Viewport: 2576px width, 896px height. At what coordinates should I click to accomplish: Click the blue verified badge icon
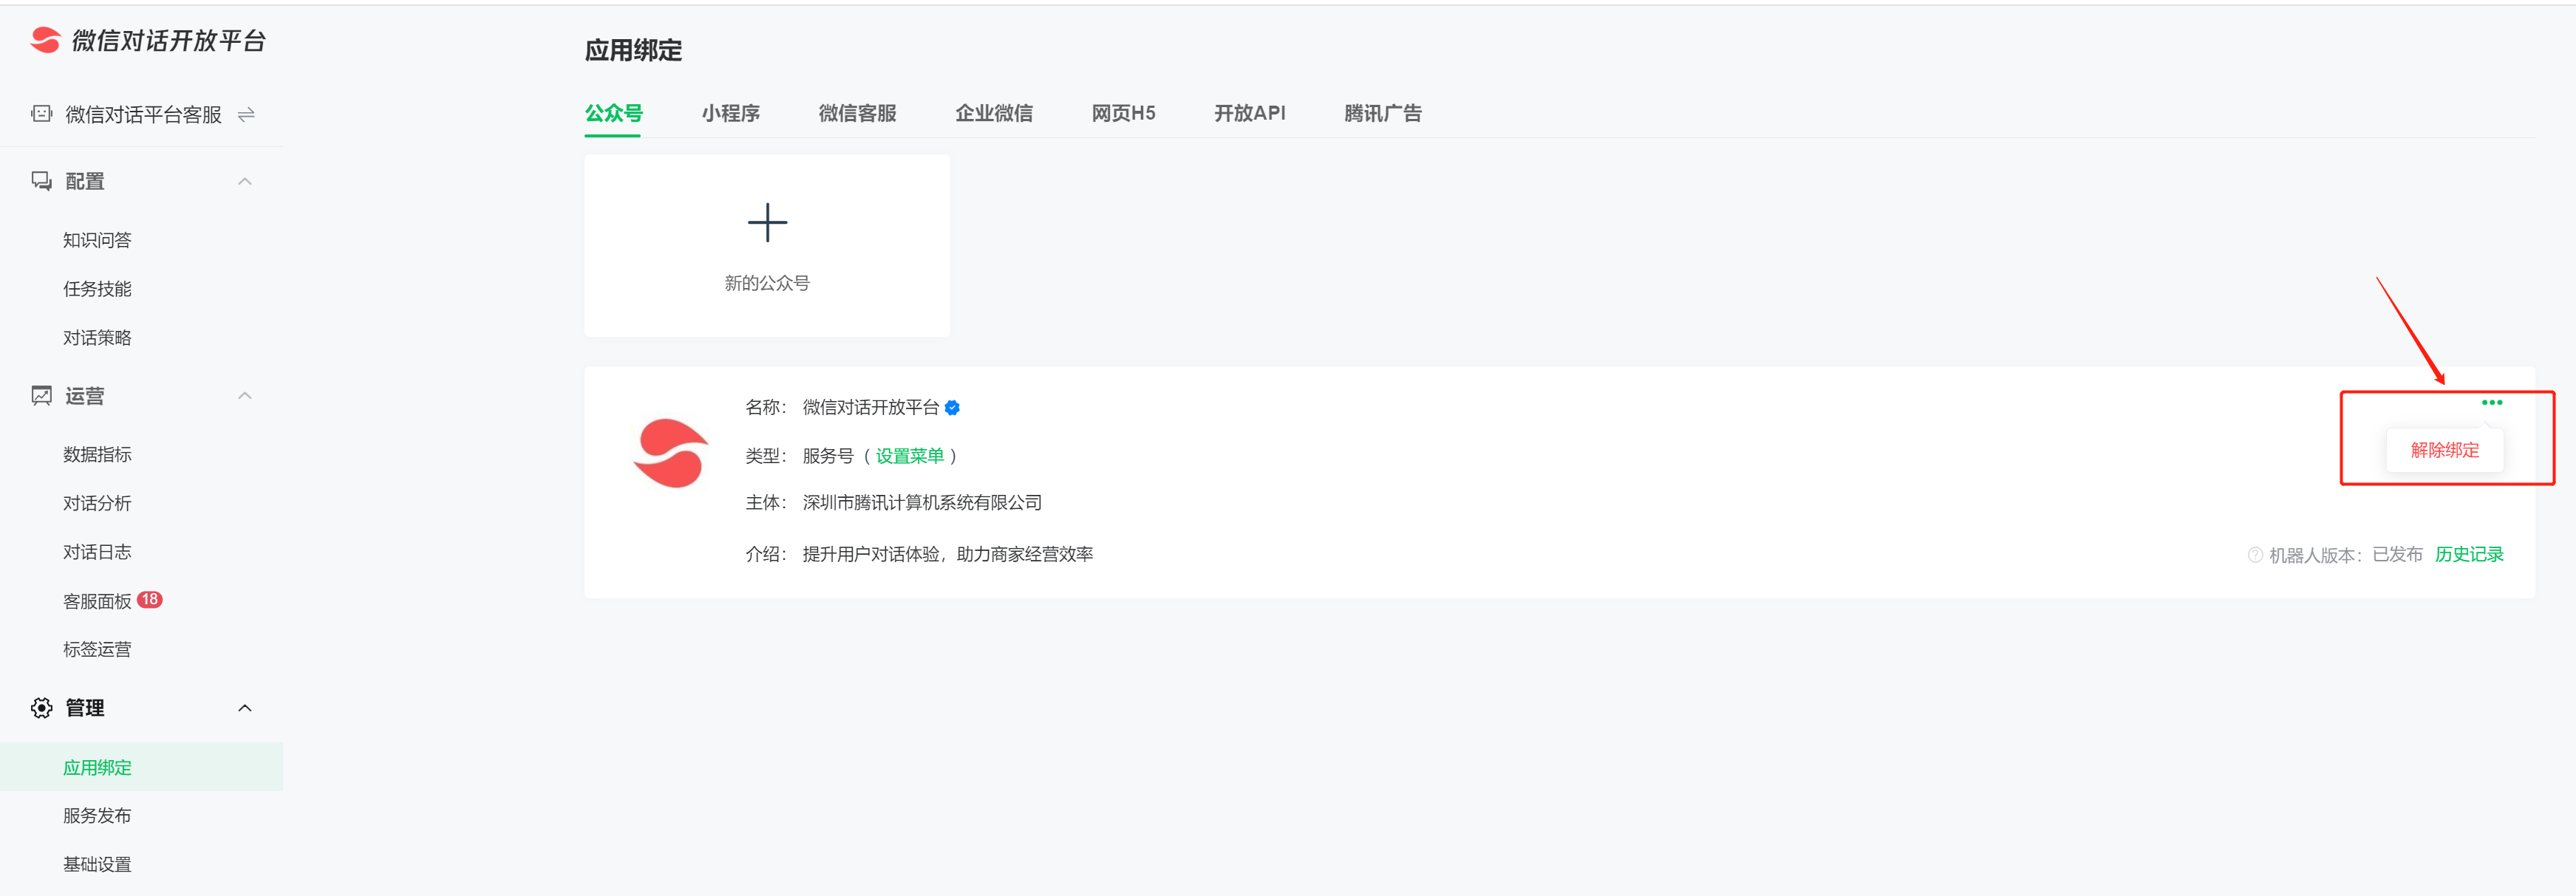click(x=952, y=407)
